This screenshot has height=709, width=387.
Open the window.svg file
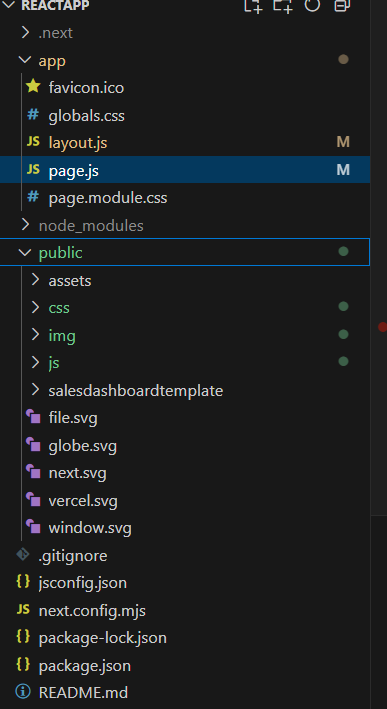click(90, 528)
